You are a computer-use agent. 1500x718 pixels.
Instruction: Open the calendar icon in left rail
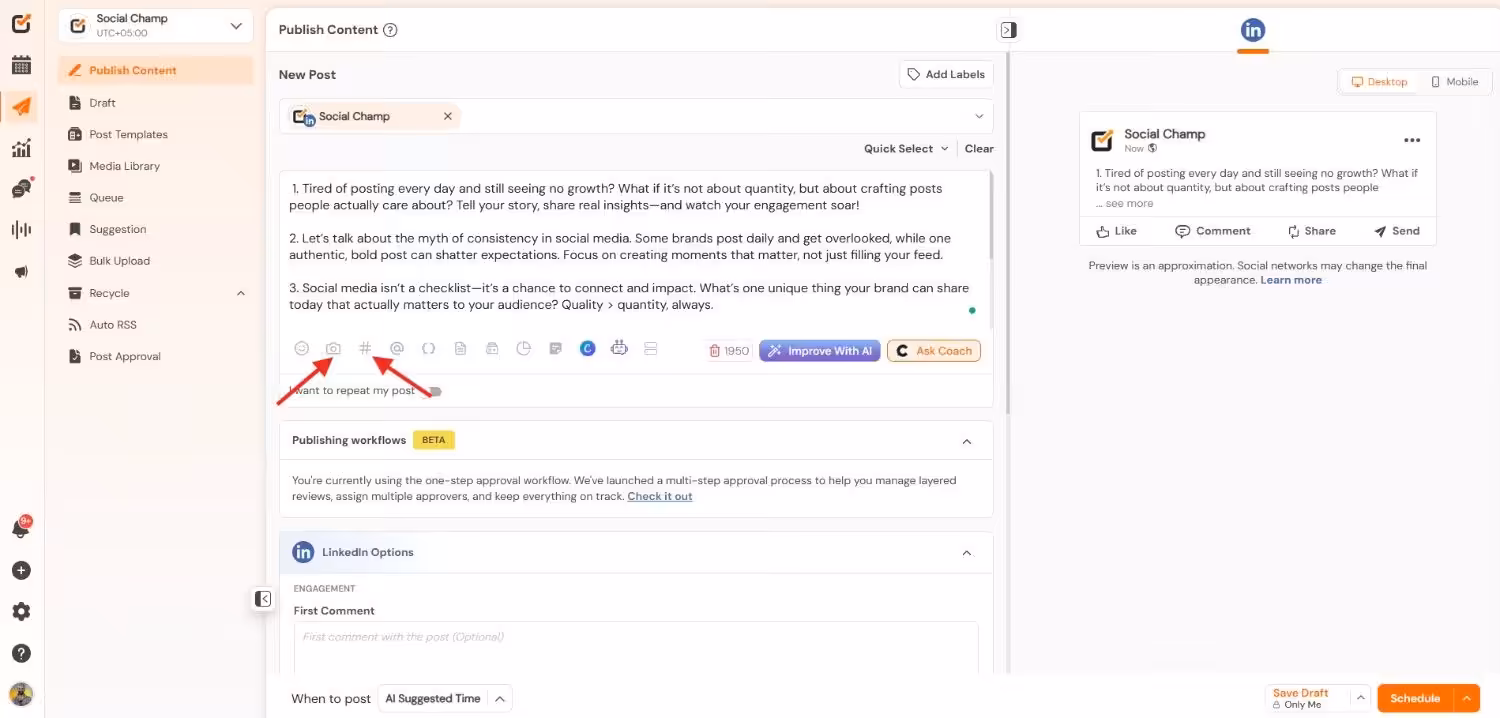pyautogui.click(x=21, y=66)
